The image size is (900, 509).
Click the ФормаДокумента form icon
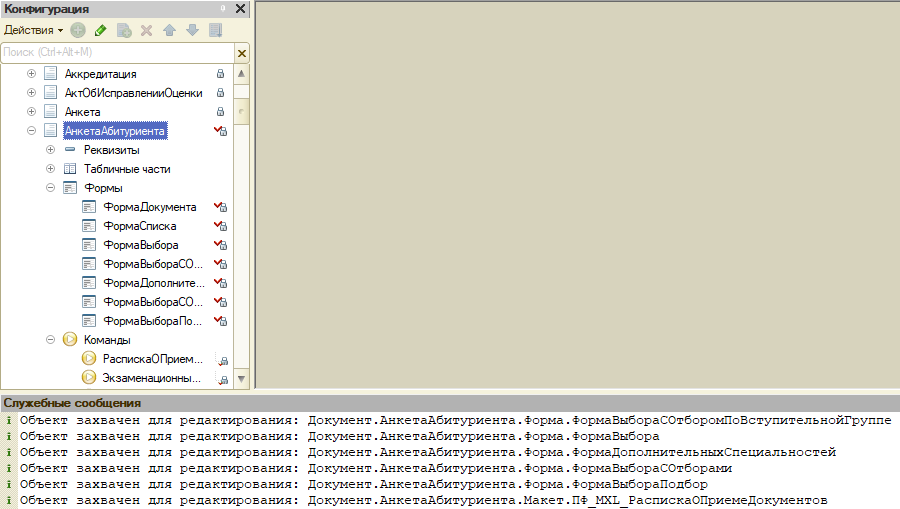[89, 207]
